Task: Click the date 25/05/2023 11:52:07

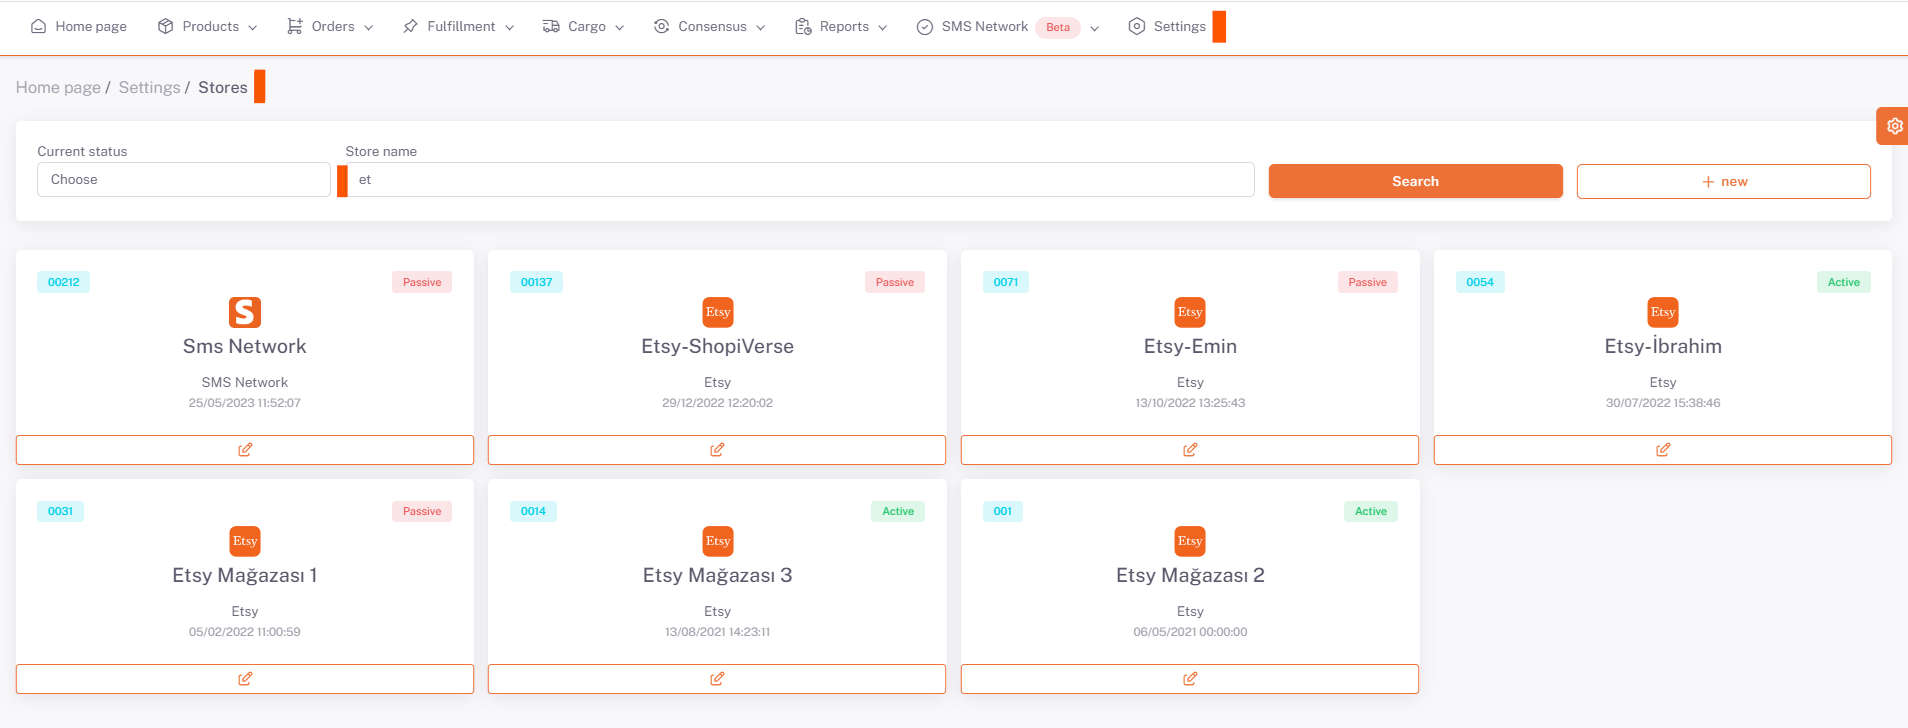Action: (x=245, y=403)
